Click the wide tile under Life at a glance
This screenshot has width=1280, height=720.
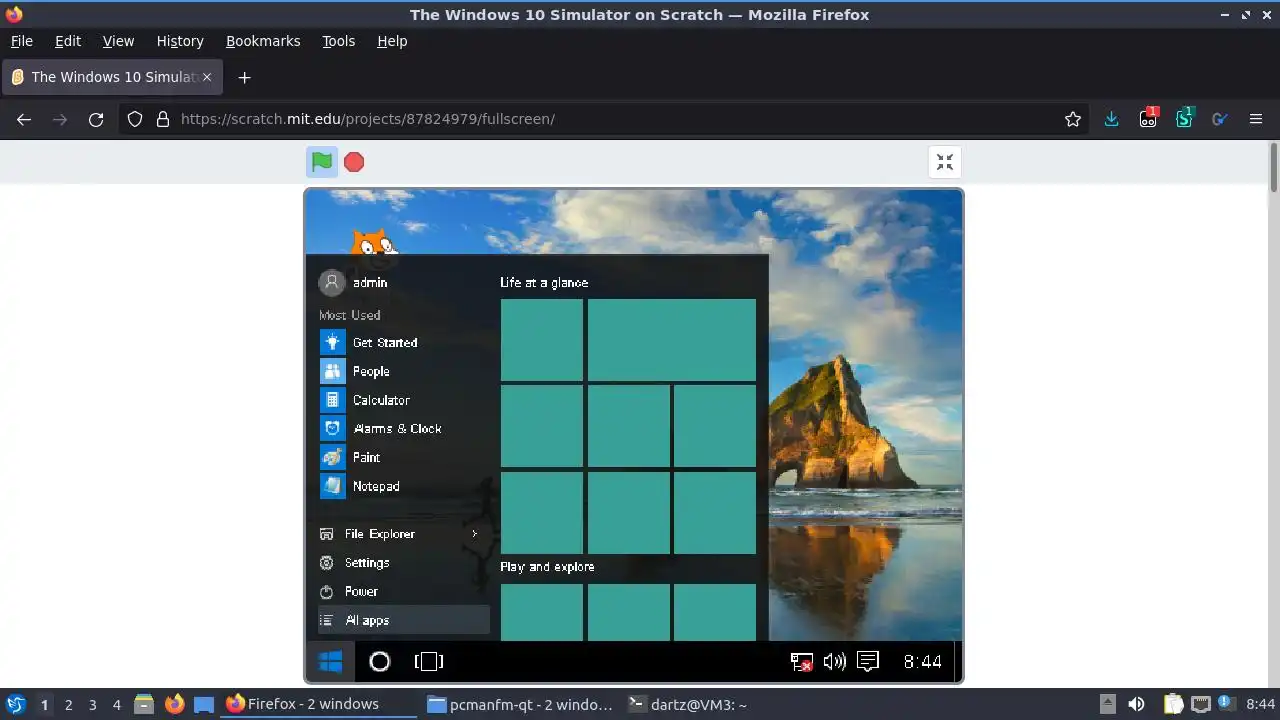[x=671, y=340]
